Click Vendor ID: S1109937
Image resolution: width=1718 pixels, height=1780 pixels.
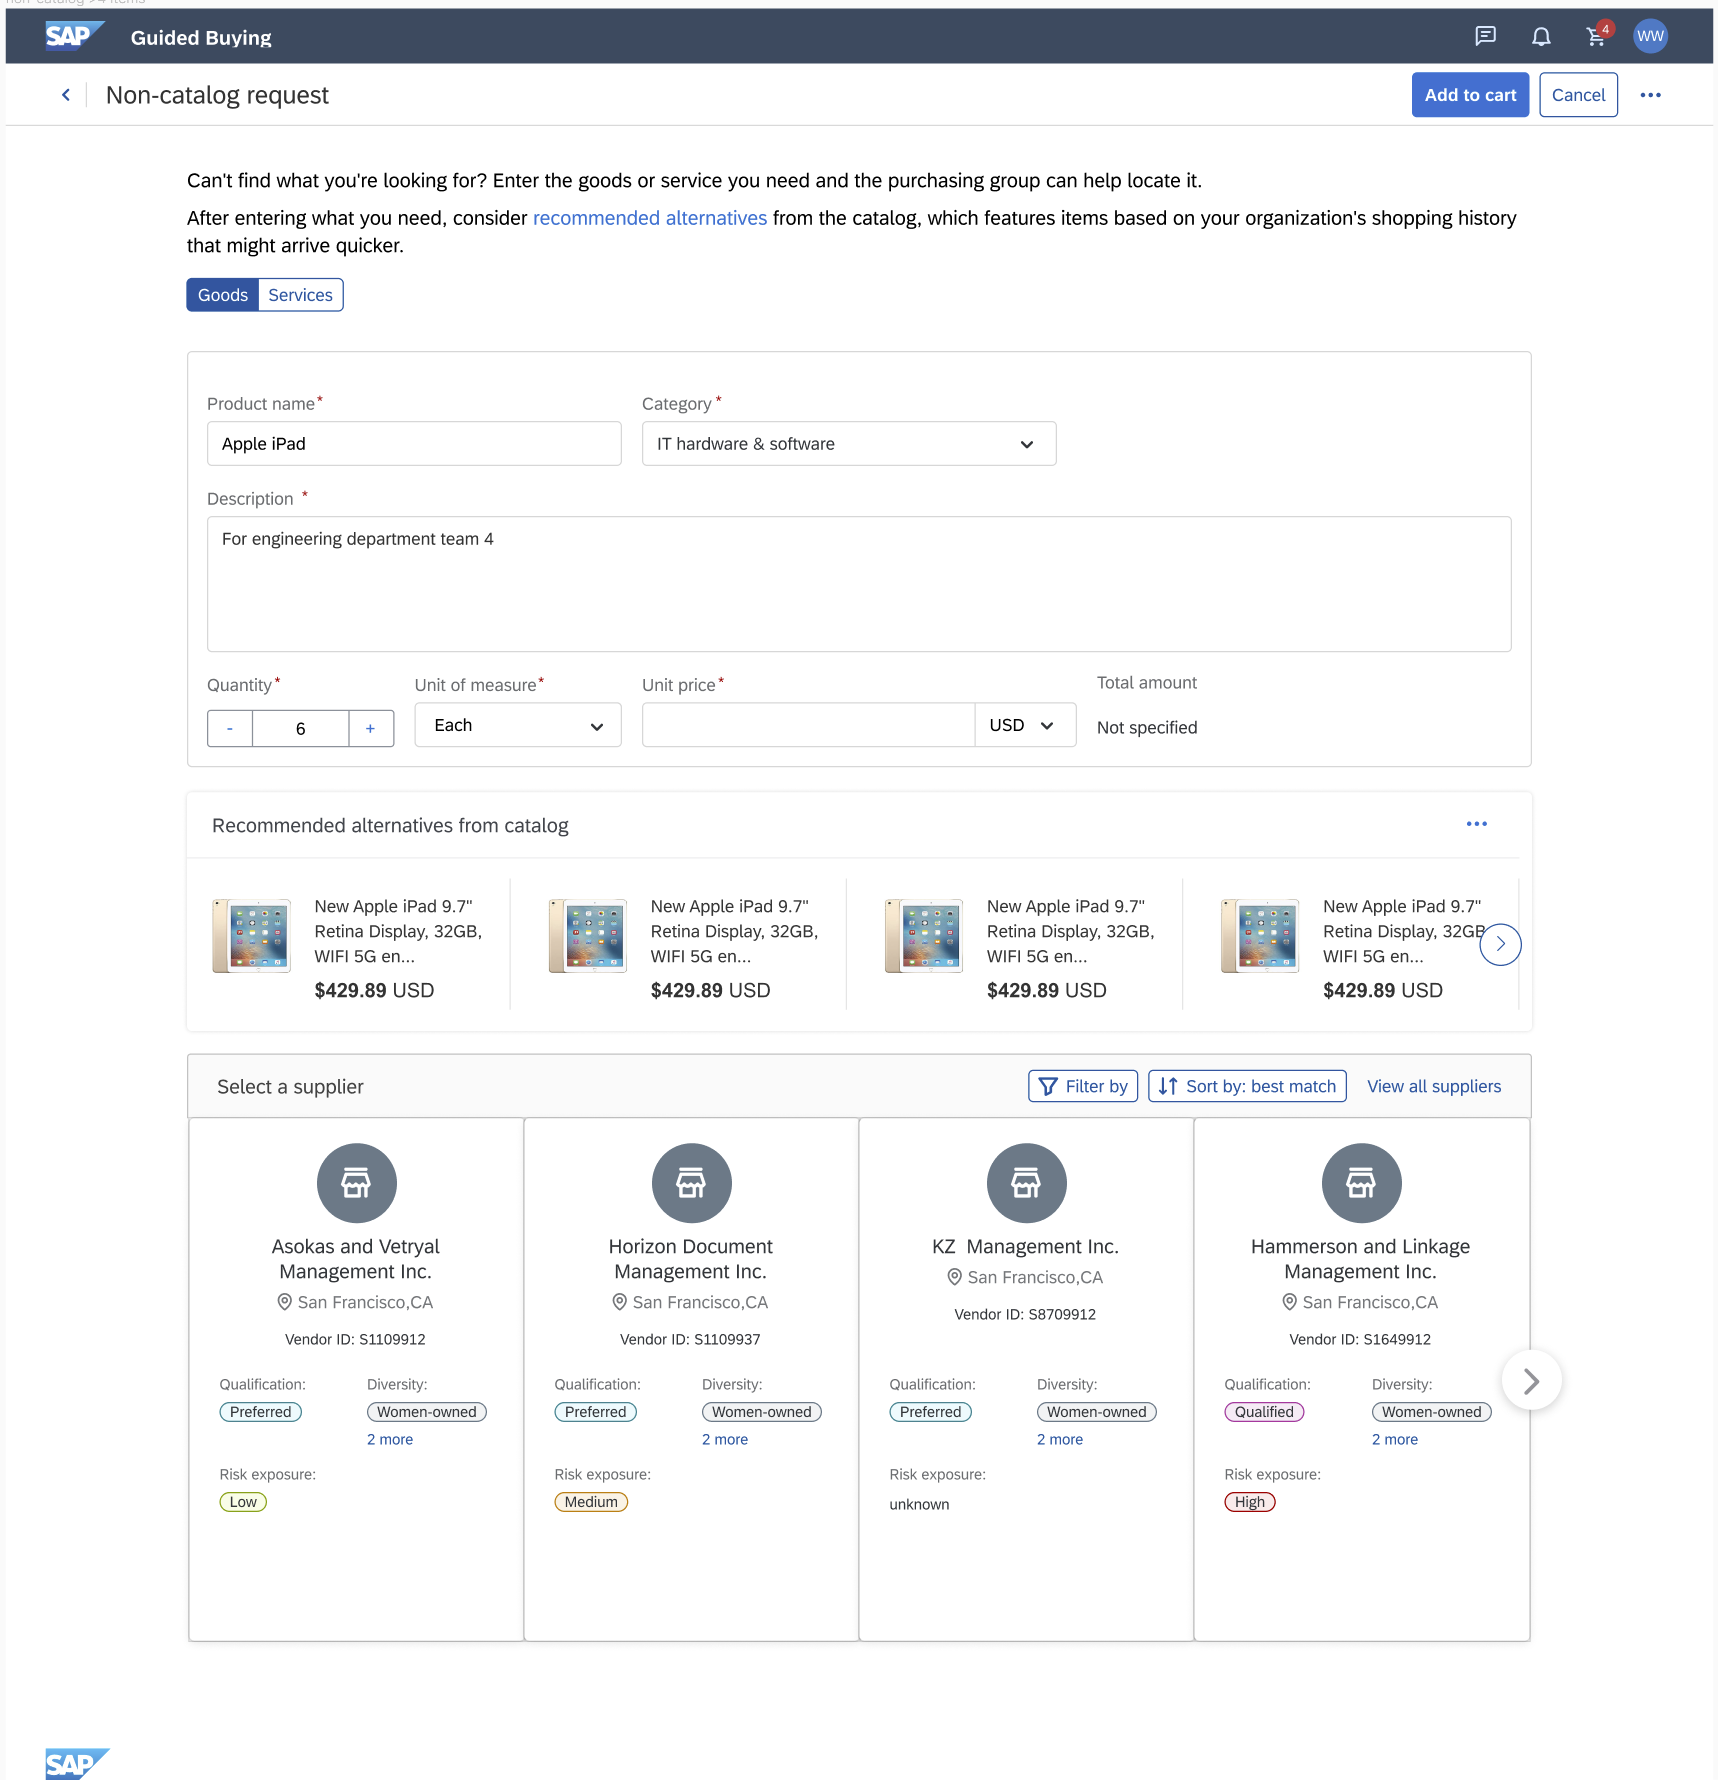[x=690, y=1339]
